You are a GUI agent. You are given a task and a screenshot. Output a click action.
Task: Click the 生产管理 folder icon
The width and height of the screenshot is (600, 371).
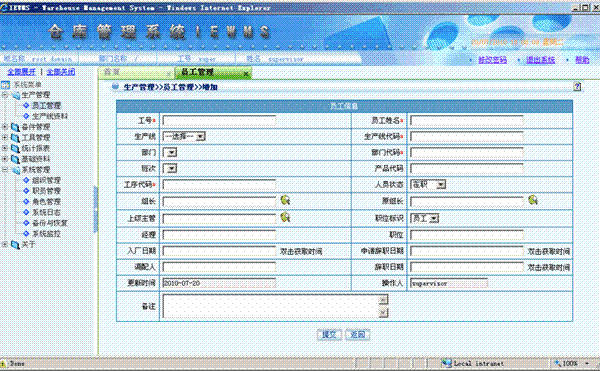(x=16, y=95)
